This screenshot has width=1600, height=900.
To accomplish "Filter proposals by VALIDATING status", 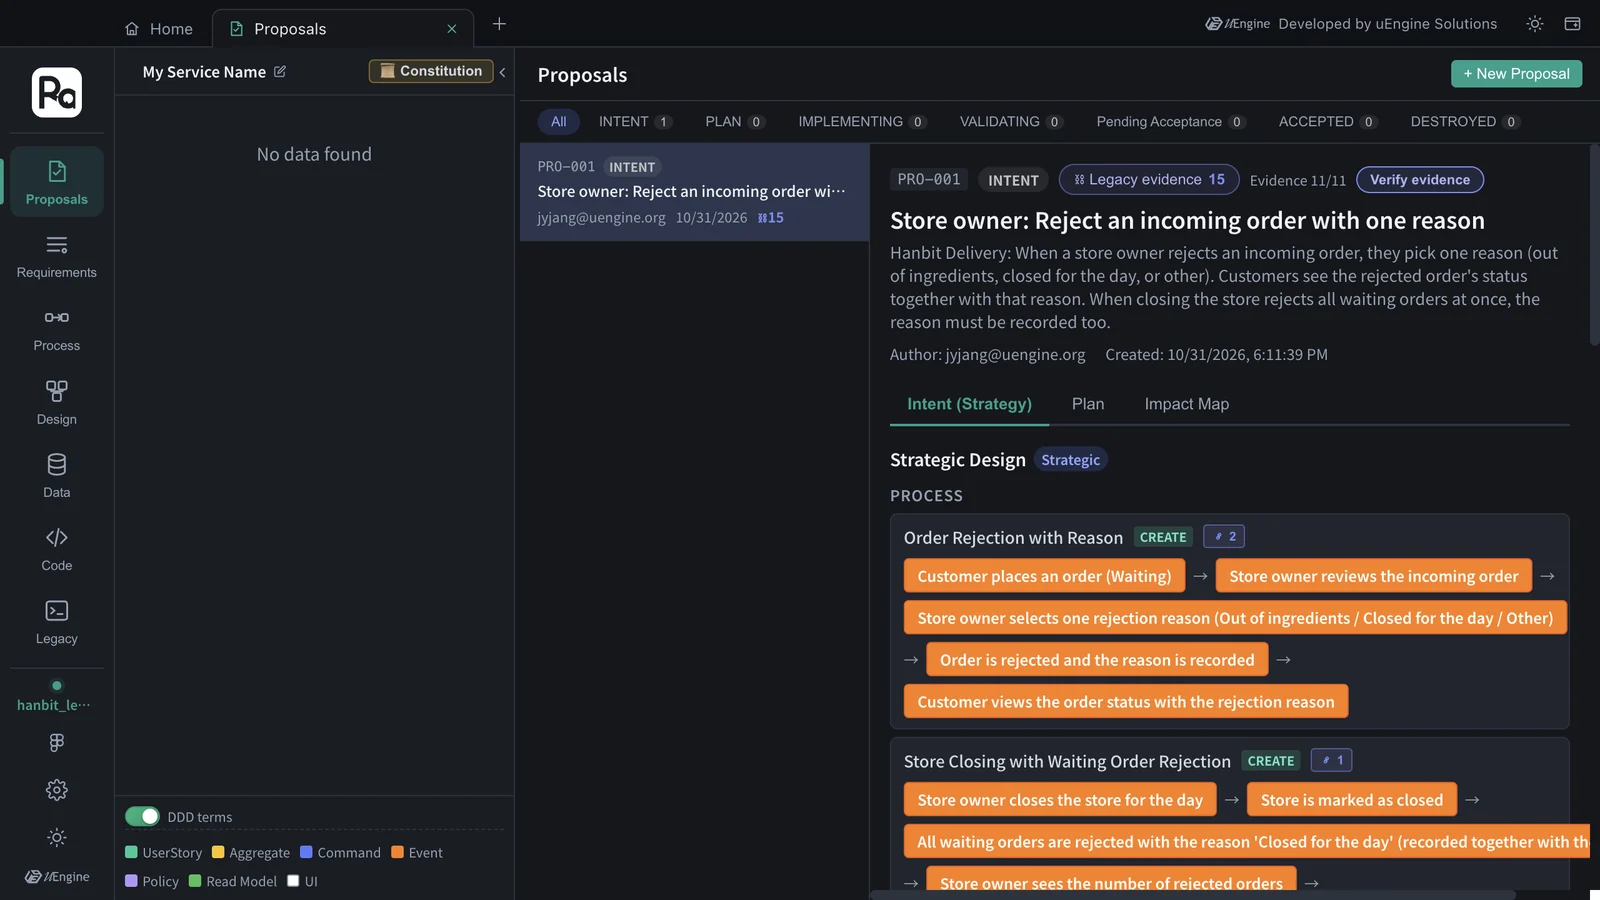I will coord(1011,122).
